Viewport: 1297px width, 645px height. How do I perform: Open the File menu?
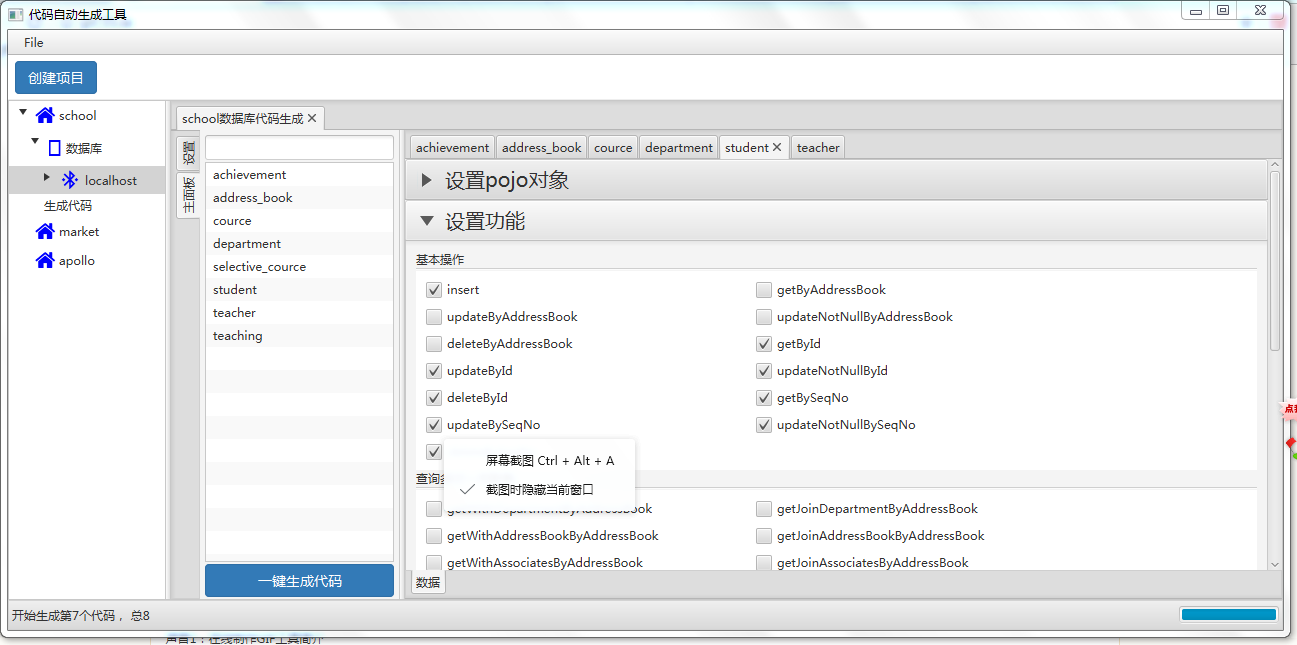click(x=34, y=42)
